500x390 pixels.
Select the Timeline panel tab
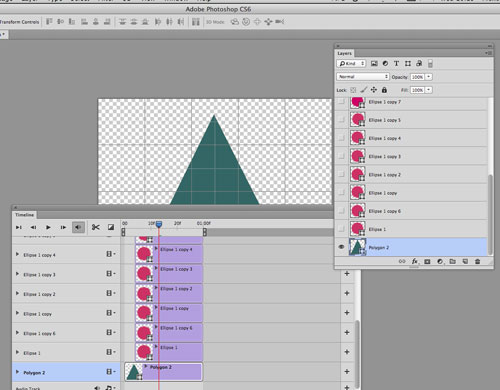[24, 215]
